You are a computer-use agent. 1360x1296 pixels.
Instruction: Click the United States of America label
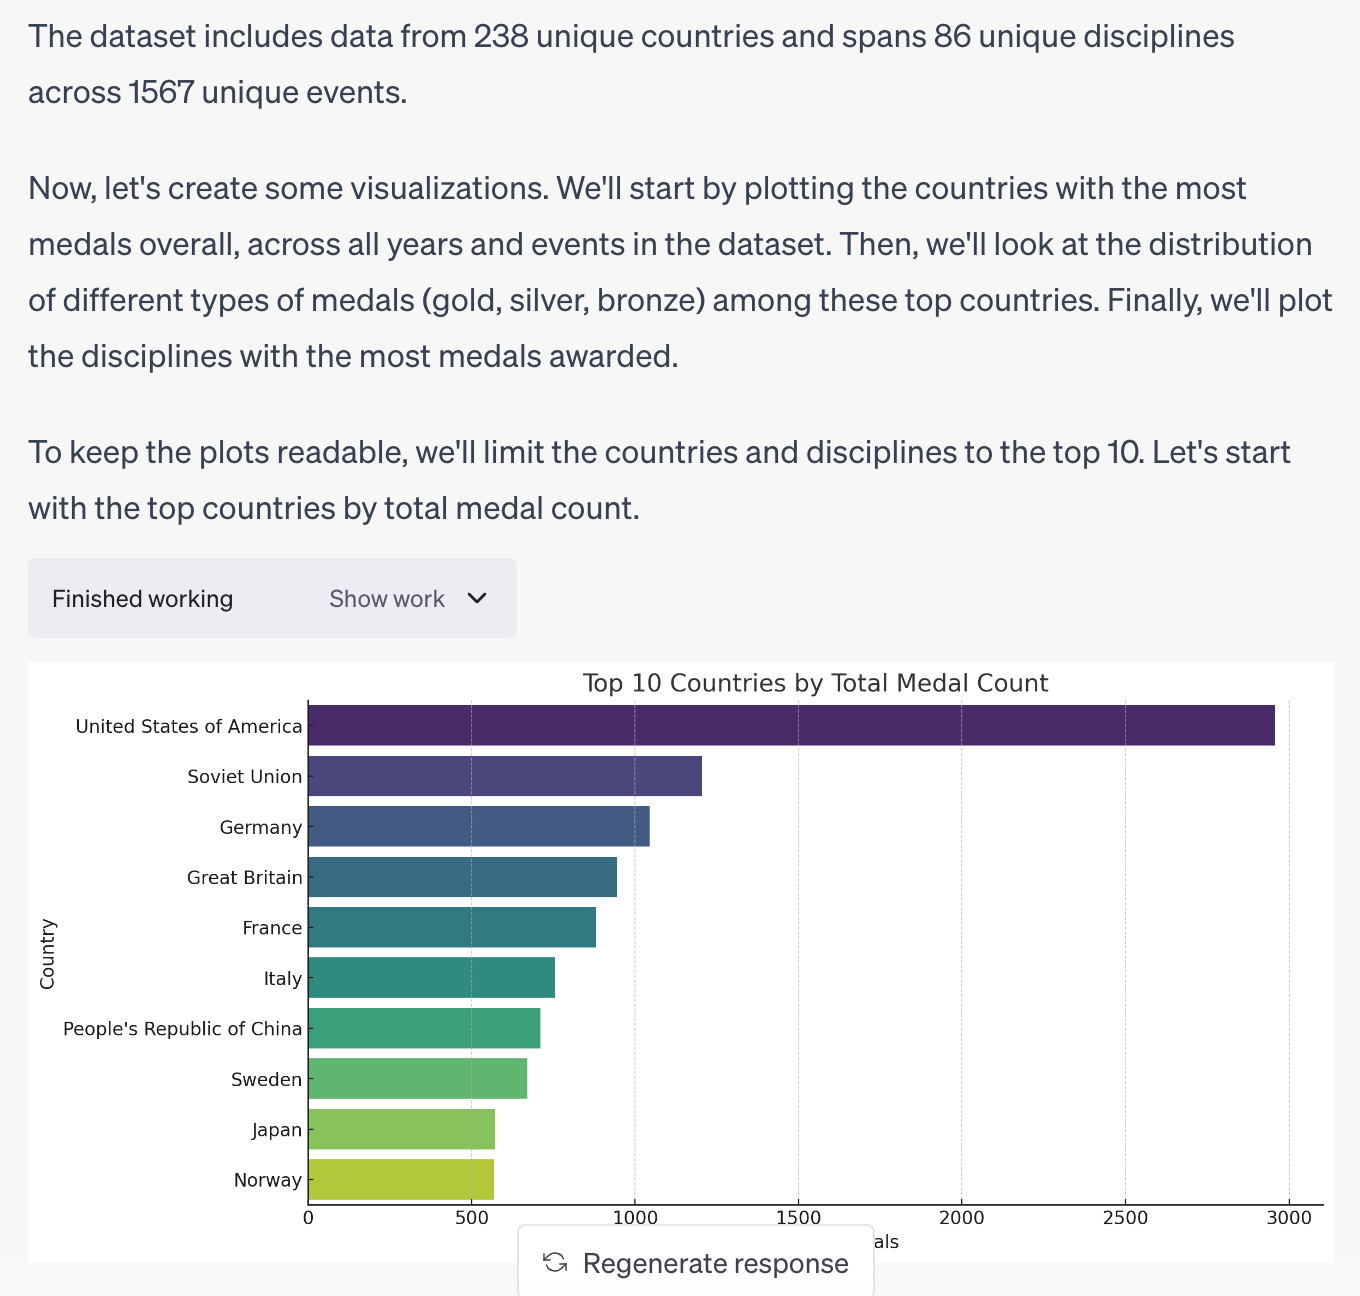tap(189, 726)
